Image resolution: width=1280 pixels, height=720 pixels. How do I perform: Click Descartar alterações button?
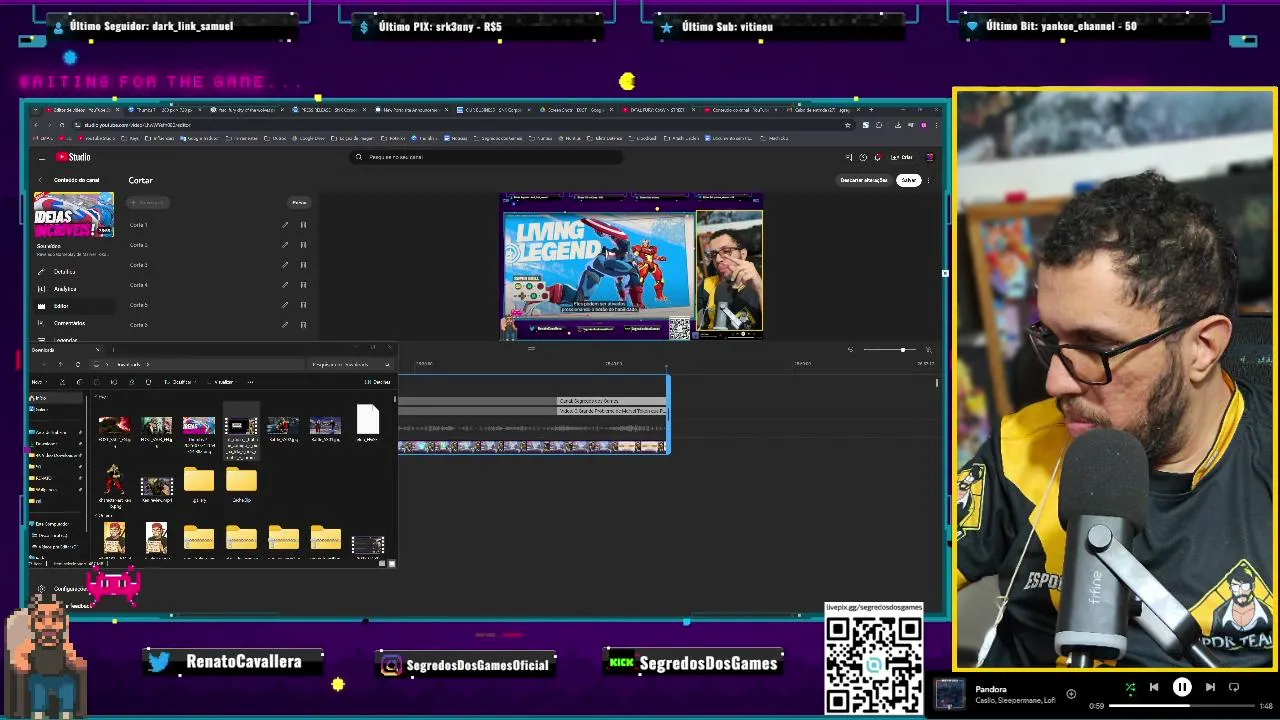863,180
